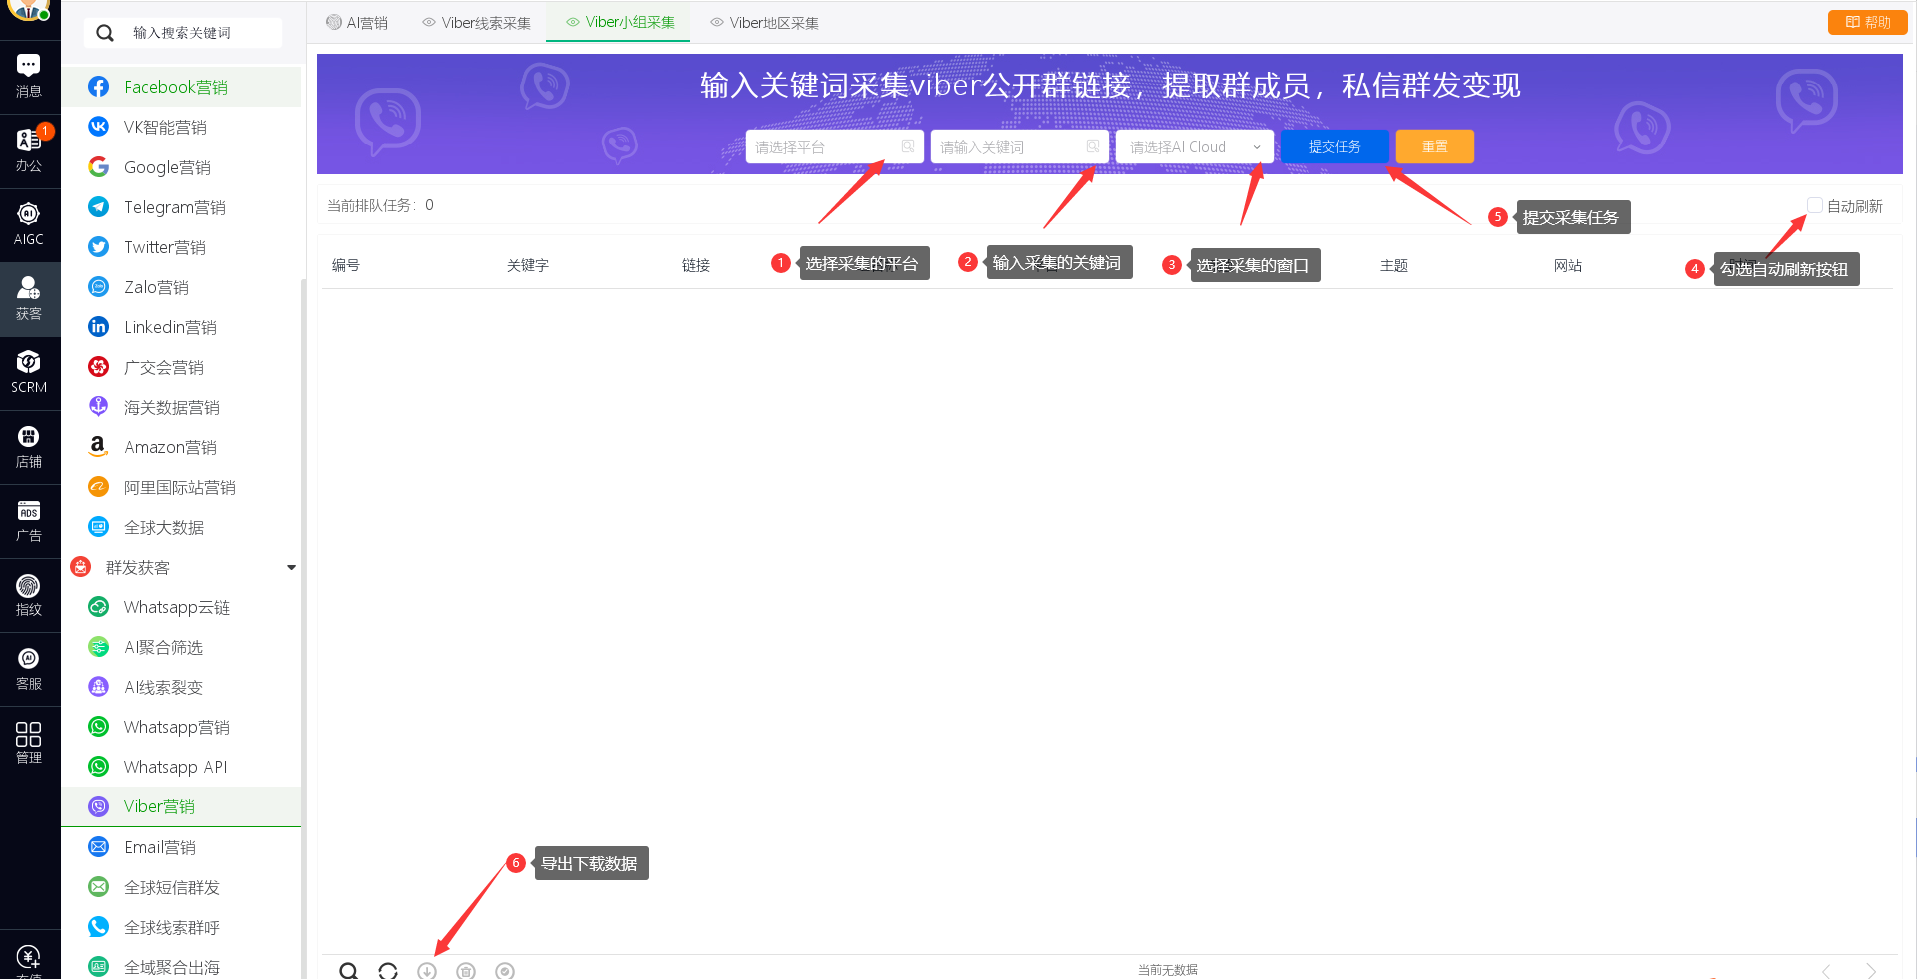Switch to the Viber小组采集 tab
The height and width of the screenshot is (979, 1917).
pyautogui.click(x=619, y=22)
